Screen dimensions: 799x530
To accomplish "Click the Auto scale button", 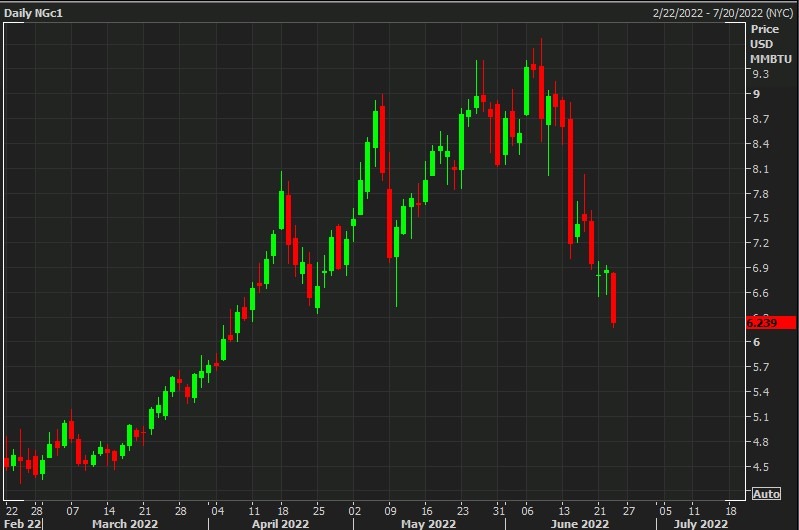I will pos(766,494).
